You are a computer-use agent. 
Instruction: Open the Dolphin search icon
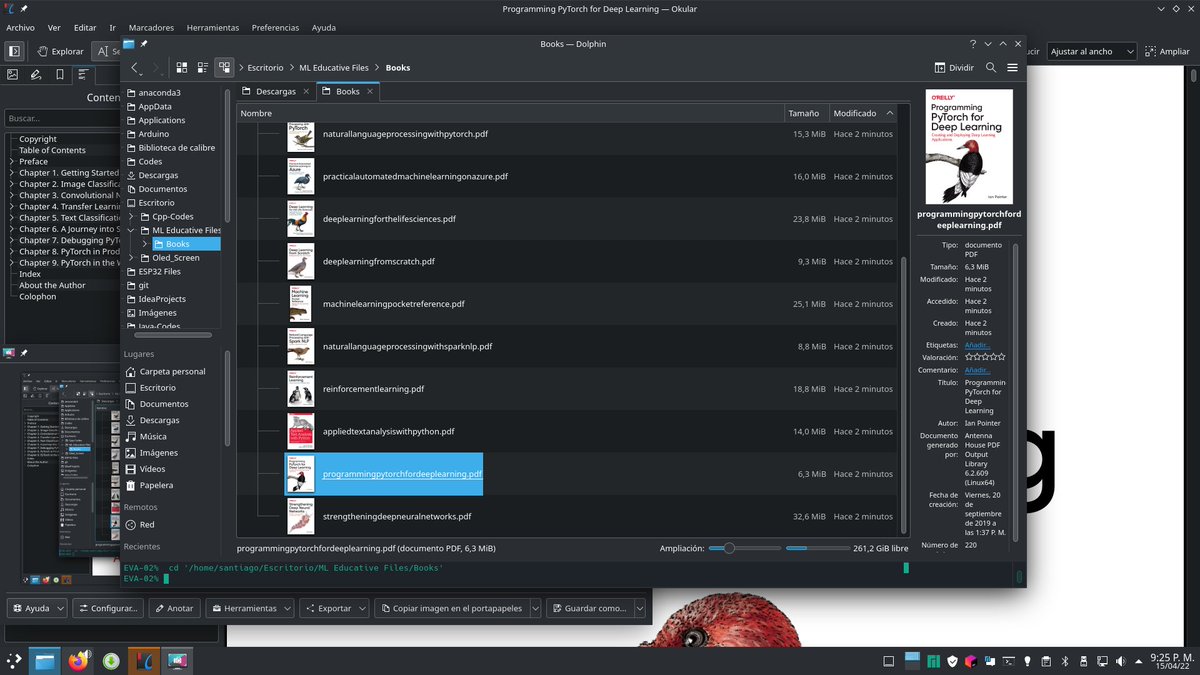991,68
